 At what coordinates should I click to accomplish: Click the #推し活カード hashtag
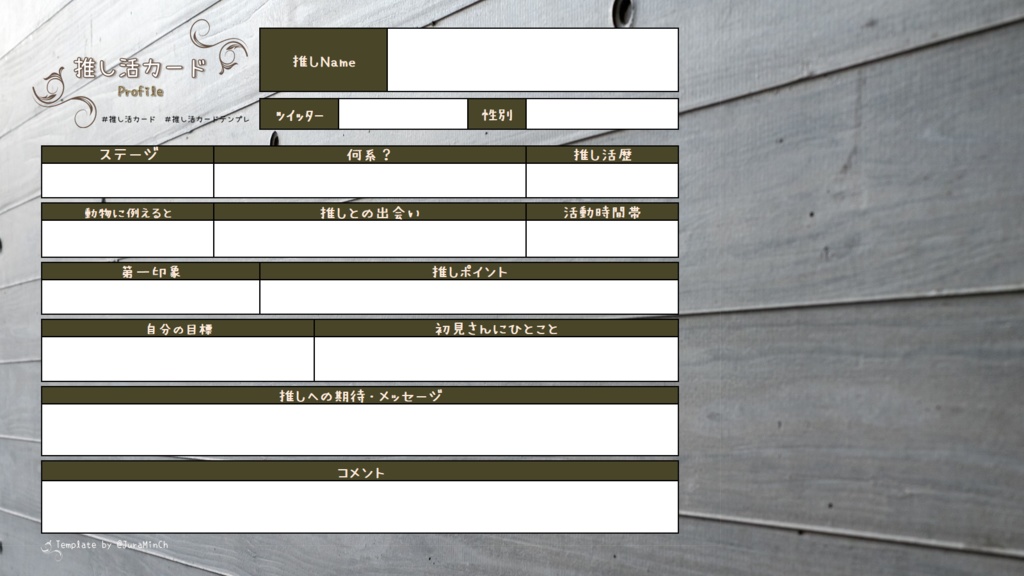129,120
